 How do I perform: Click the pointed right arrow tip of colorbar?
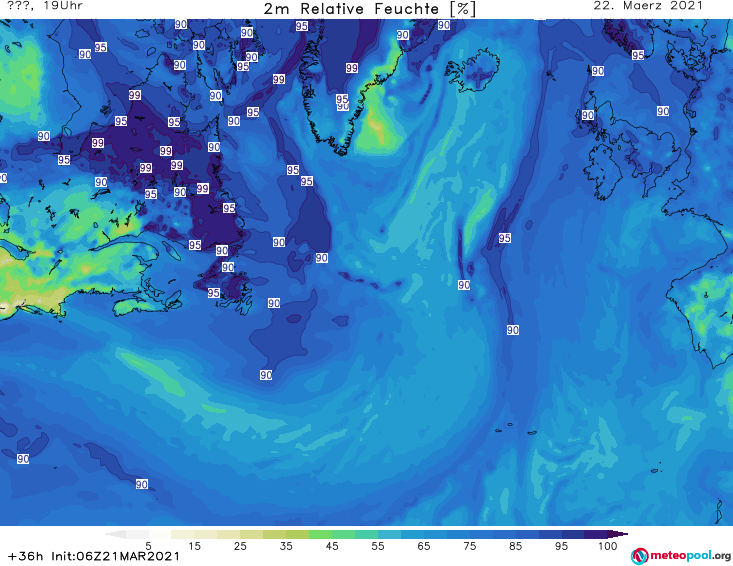[x=618, y=534]
